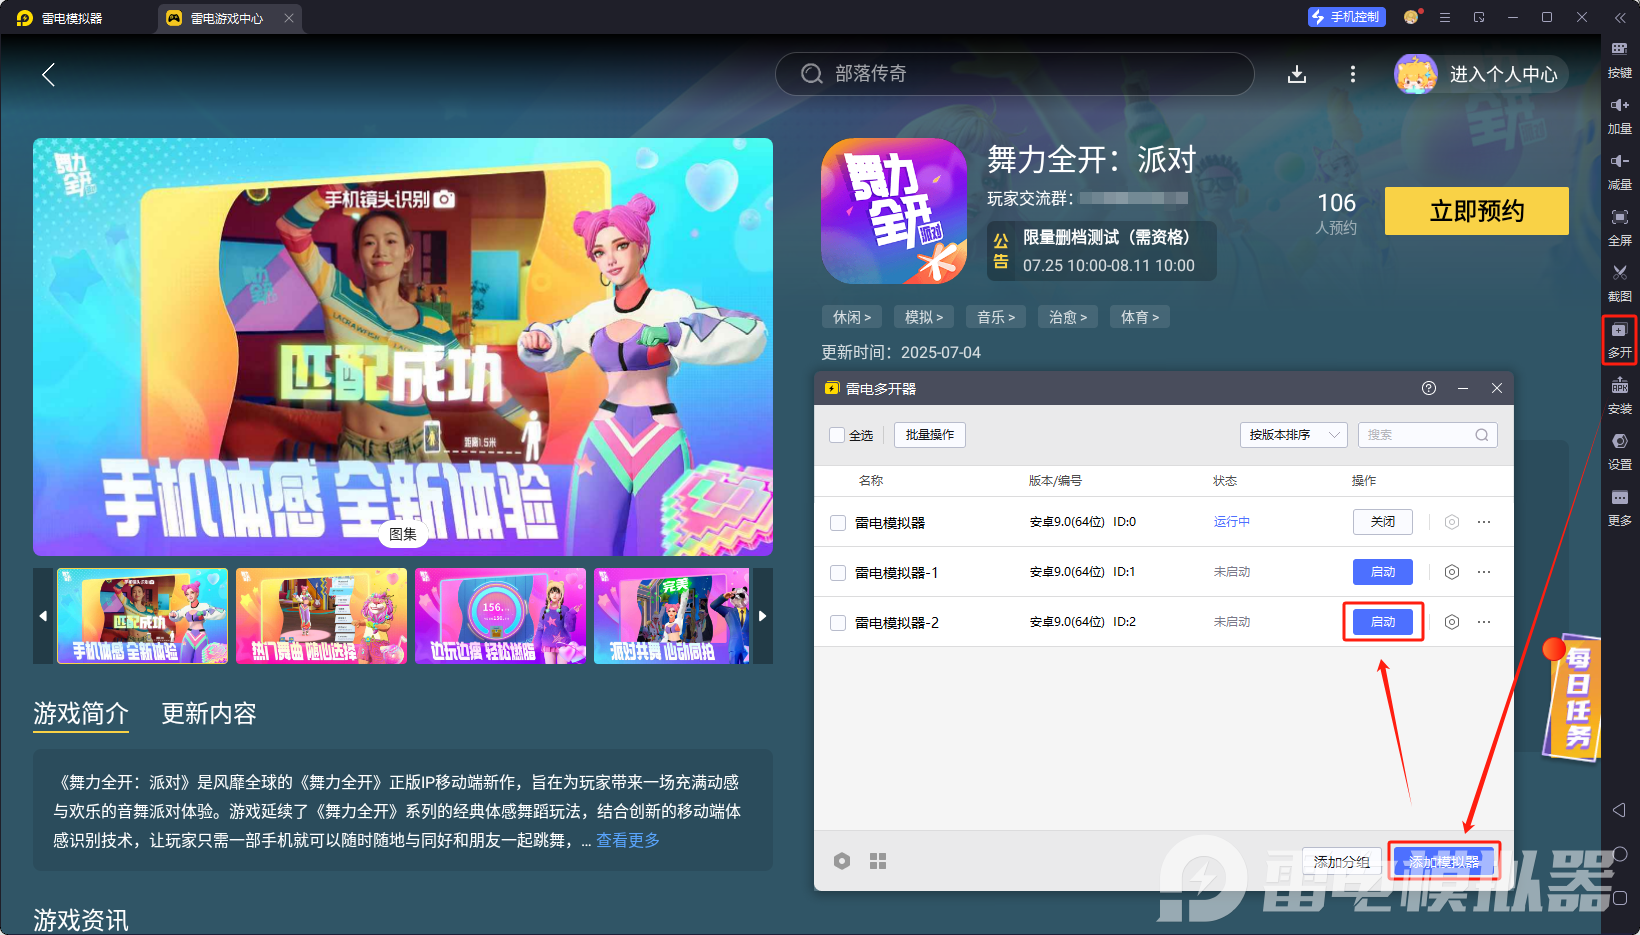Expand the 按版本排序 sort dropdown

tap(1294, 435)
